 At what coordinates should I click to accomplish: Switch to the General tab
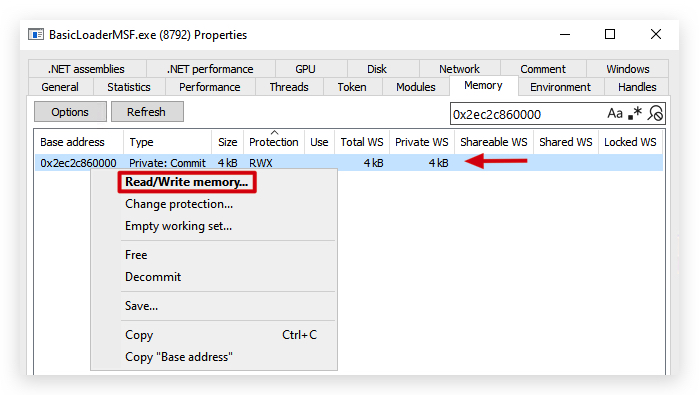60,87
